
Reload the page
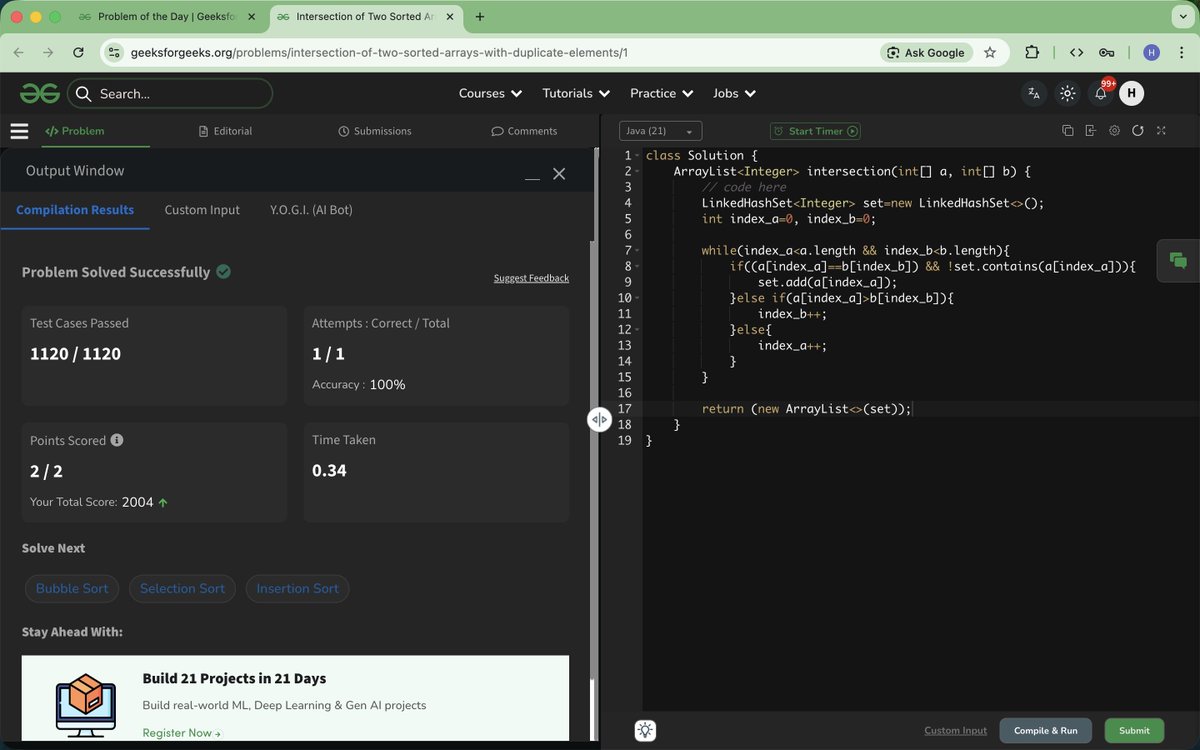point(78,53)
